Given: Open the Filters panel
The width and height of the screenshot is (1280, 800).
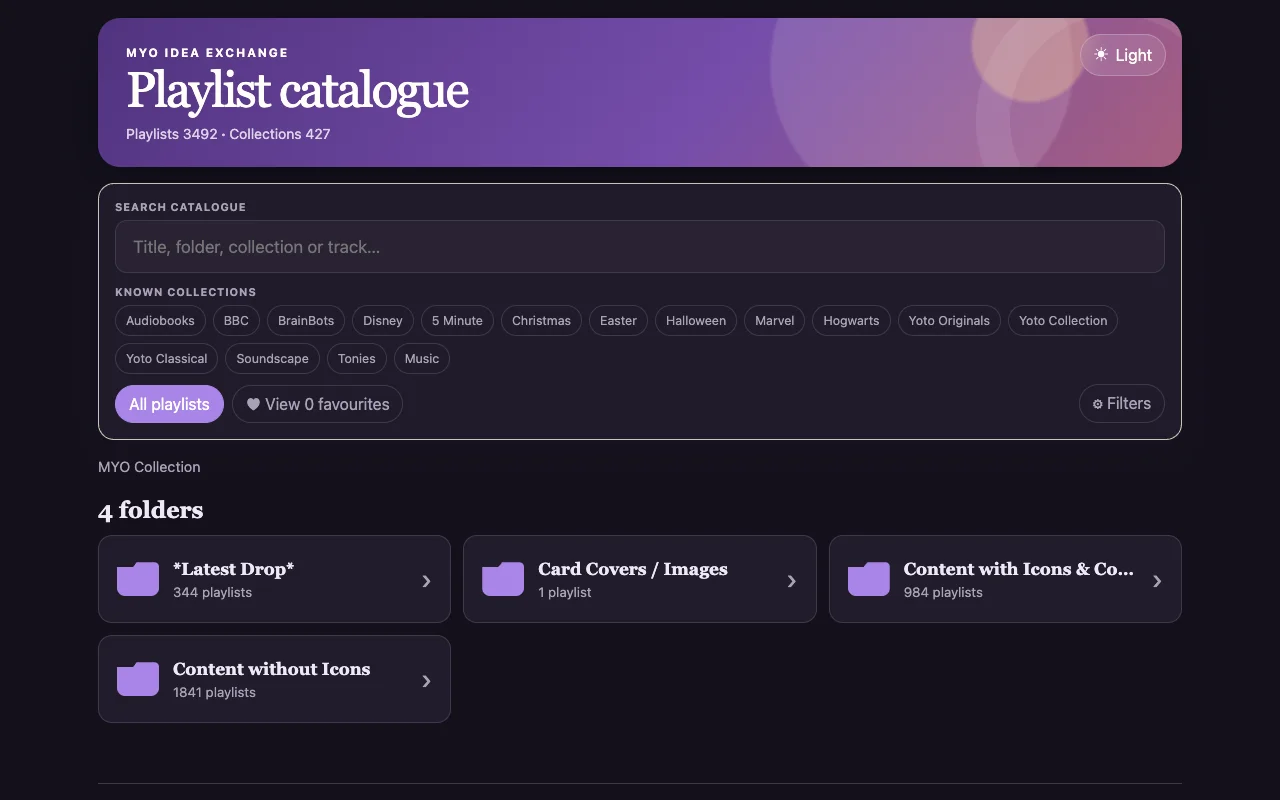Looking at the screenshot, I should click(1122, 404).
